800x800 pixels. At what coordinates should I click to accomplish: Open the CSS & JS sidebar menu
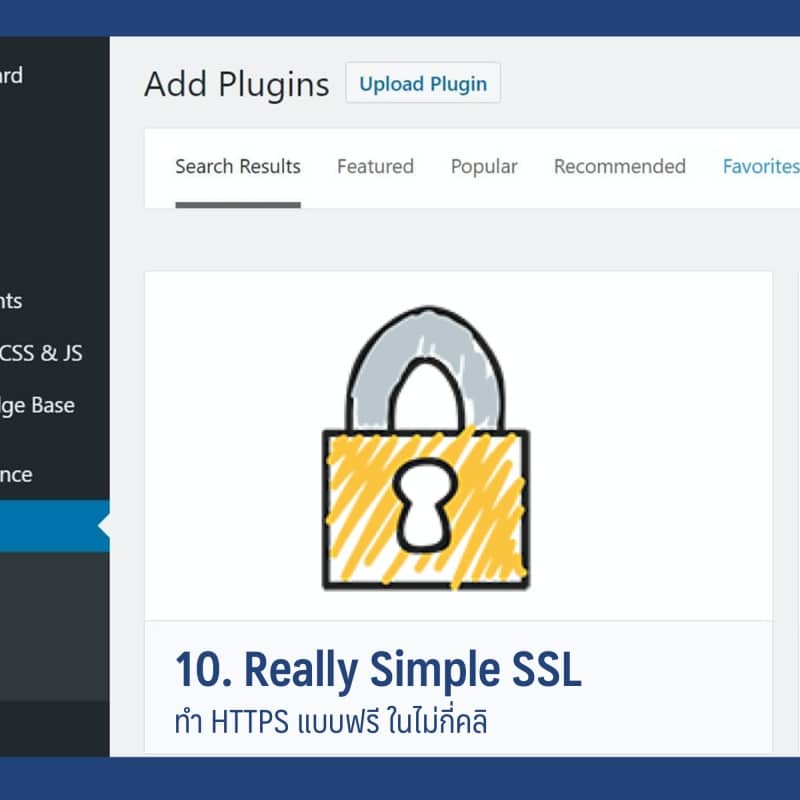[x=42, y=353]
